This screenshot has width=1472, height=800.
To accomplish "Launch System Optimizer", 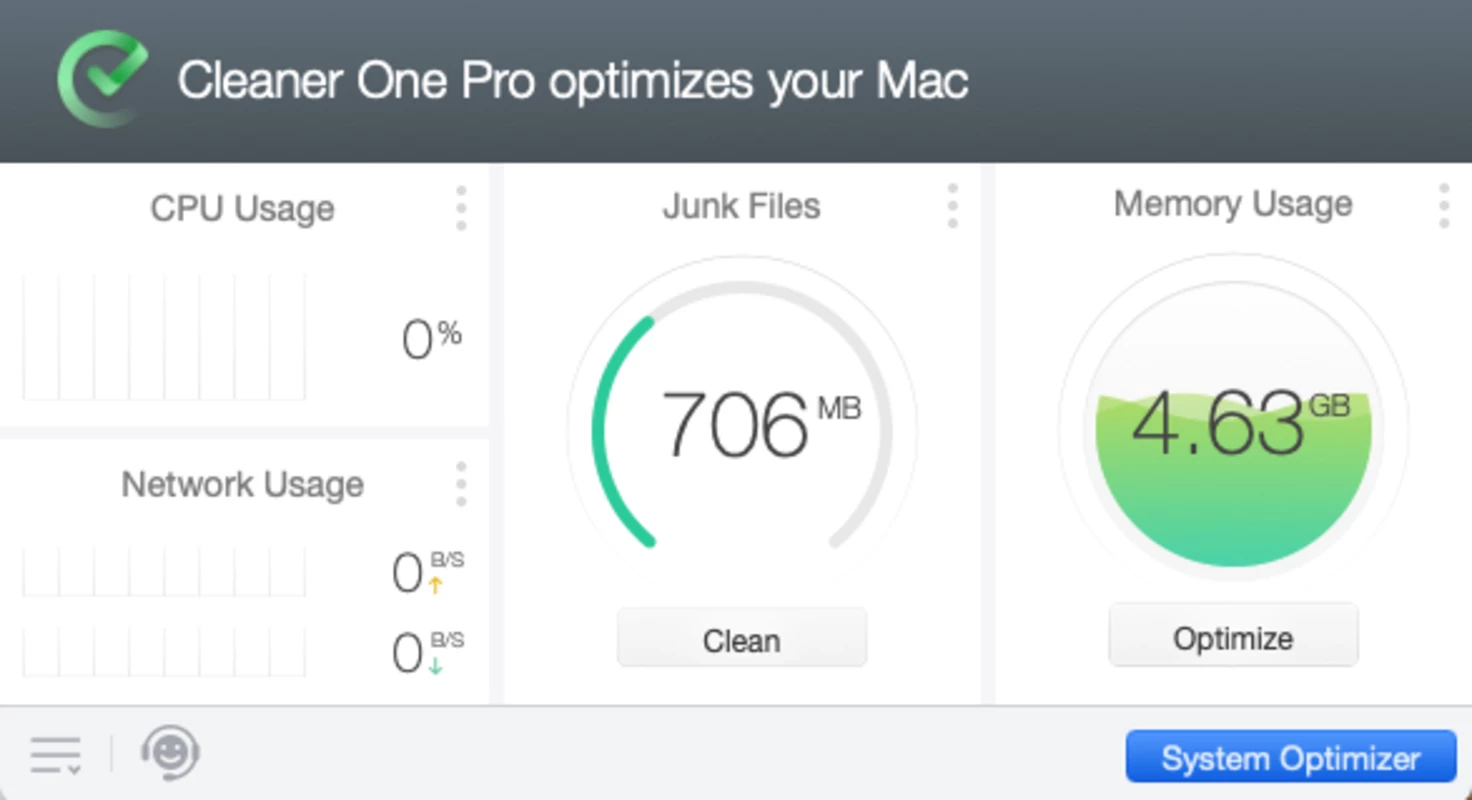I will click(x=1290, y=757).
